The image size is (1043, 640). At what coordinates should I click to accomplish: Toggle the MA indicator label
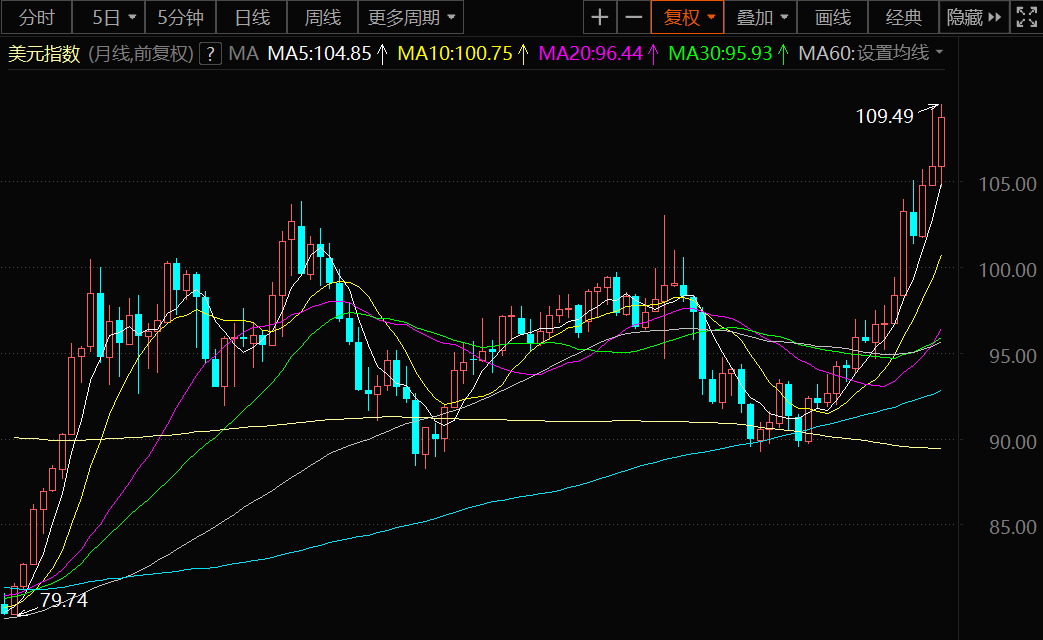click(x=243, y=54)
